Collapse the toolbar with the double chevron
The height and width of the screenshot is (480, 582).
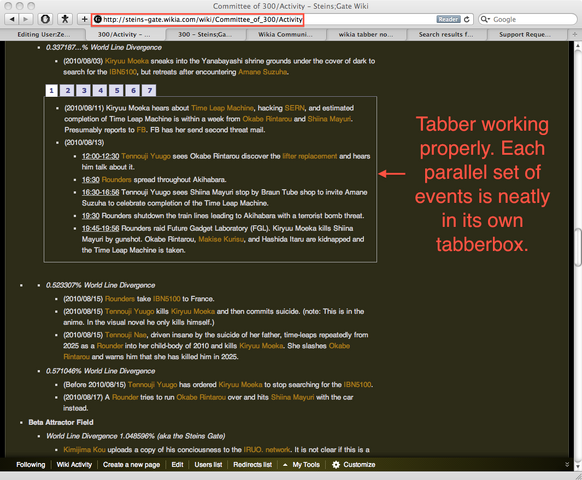[567, 464]
